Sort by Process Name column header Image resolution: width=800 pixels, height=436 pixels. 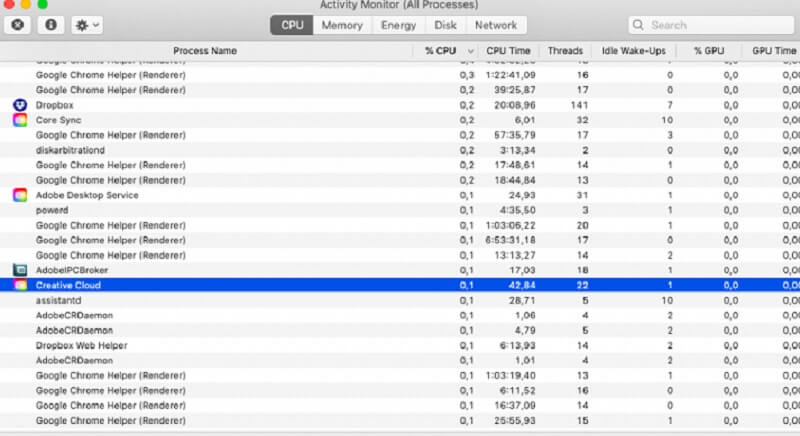[x=205, y=50]
